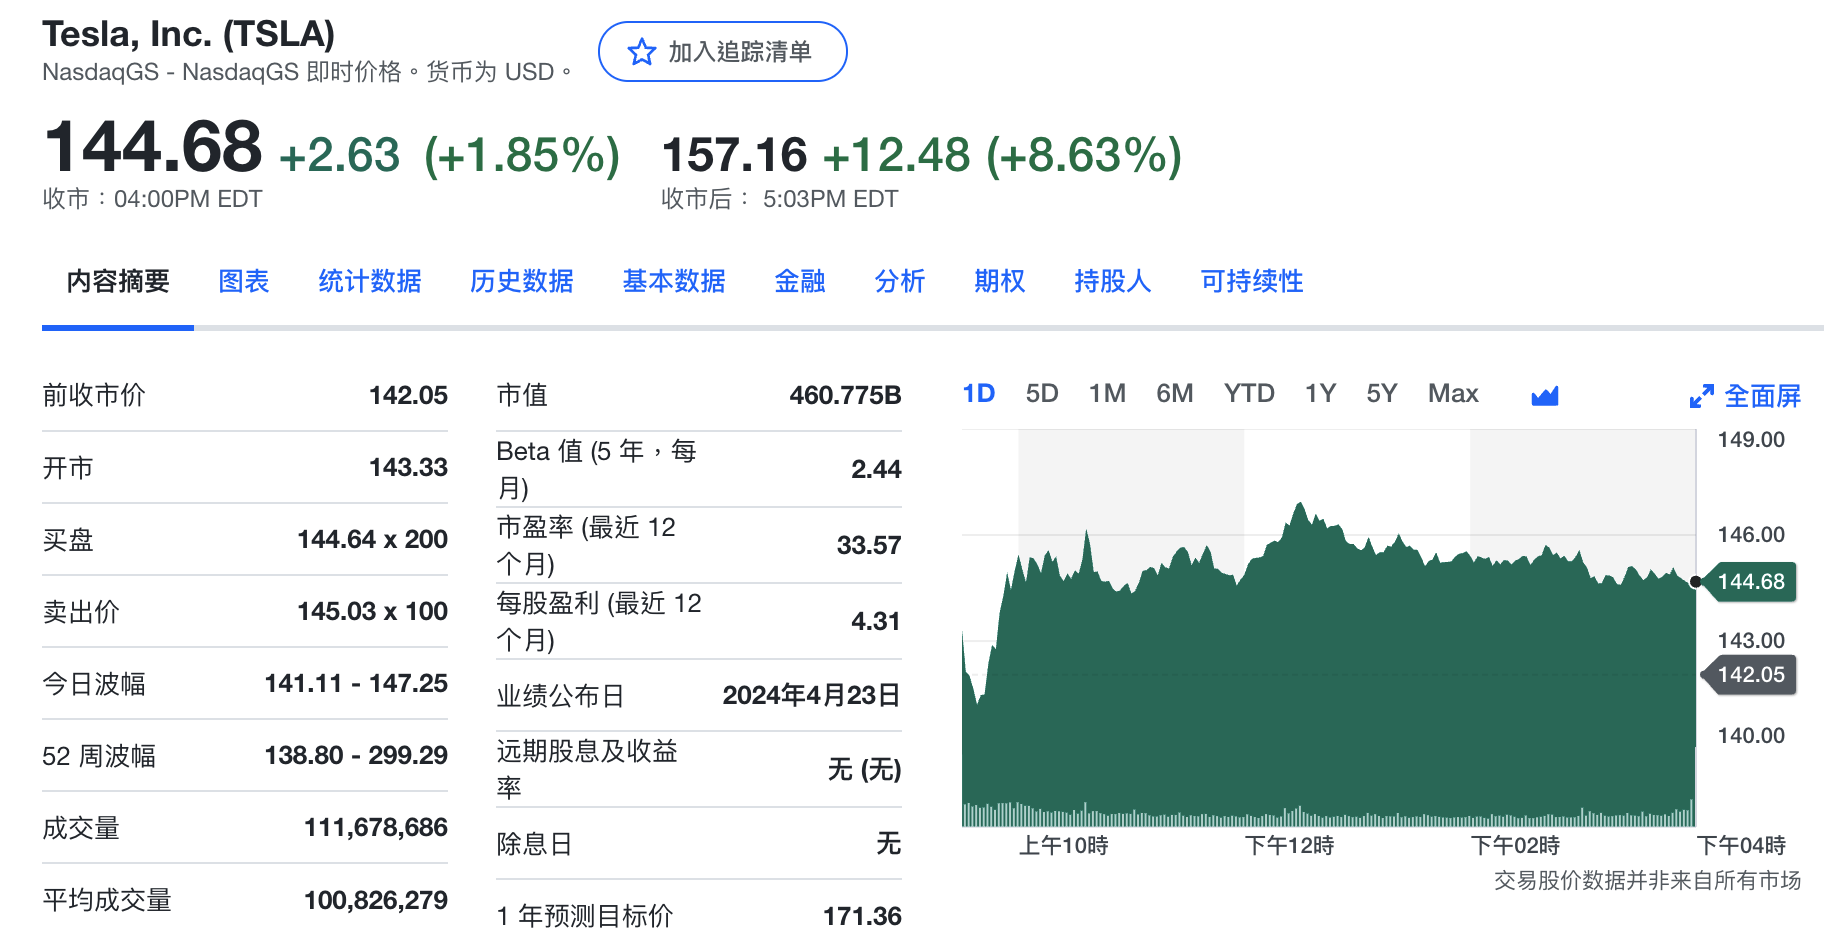Open the 统计数据 tab

369,282
